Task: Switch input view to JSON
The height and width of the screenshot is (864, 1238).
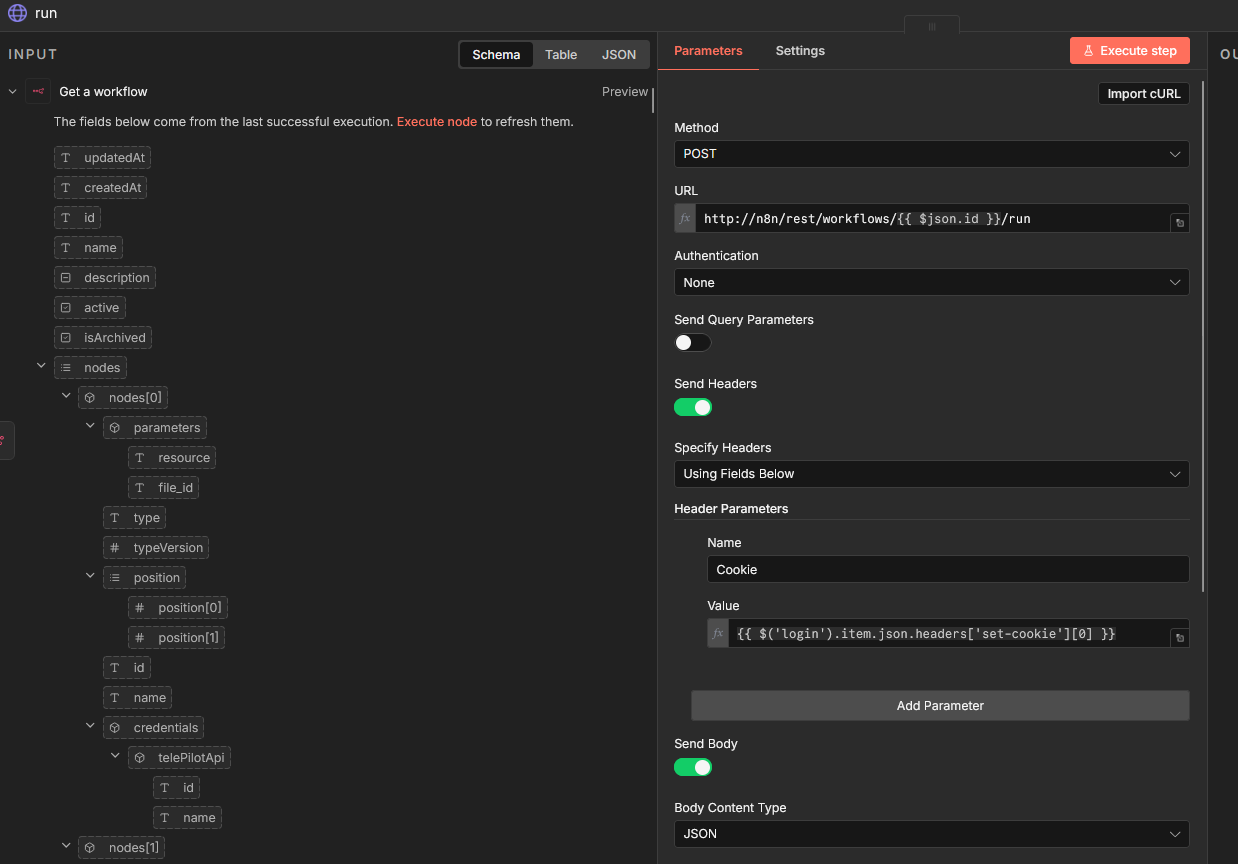Action: coord(618,55)
